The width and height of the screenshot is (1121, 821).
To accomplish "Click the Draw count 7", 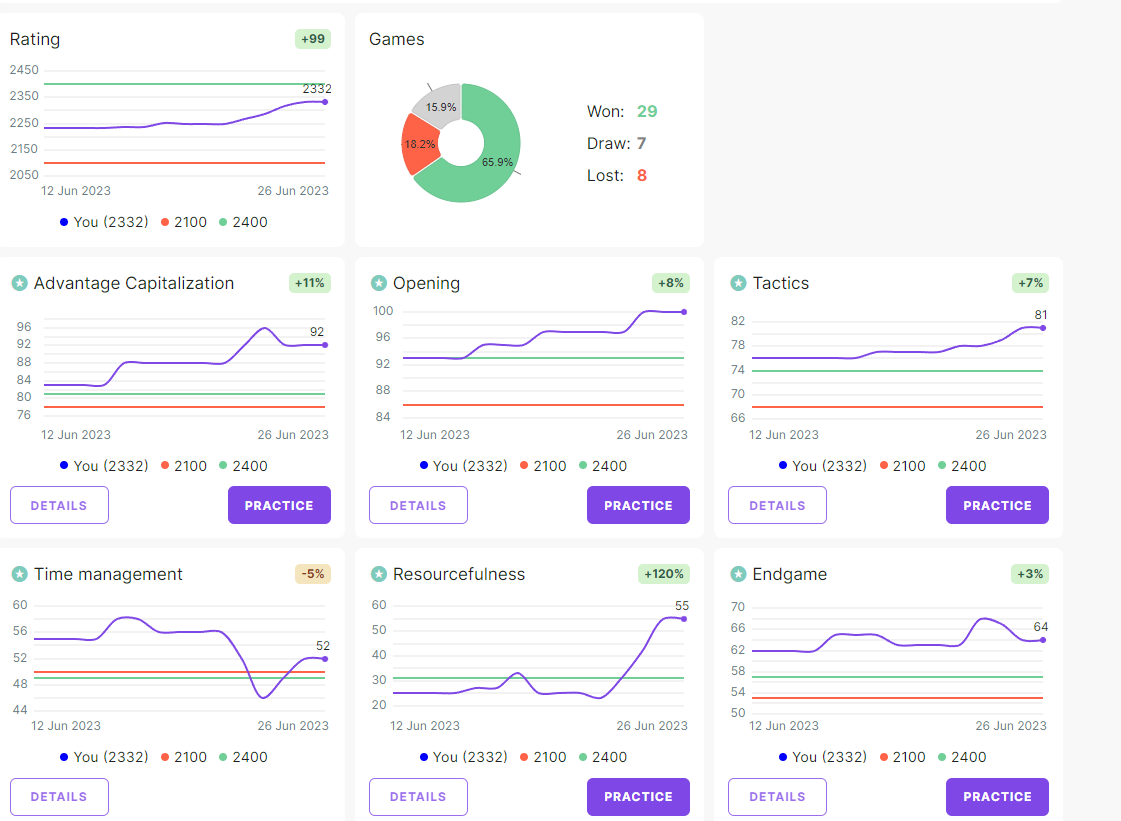I will (x=641, y=144).
